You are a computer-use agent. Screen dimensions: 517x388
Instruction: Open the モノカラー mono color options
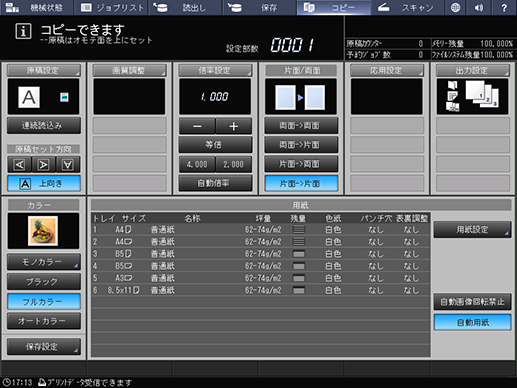(x=44, y=262)
